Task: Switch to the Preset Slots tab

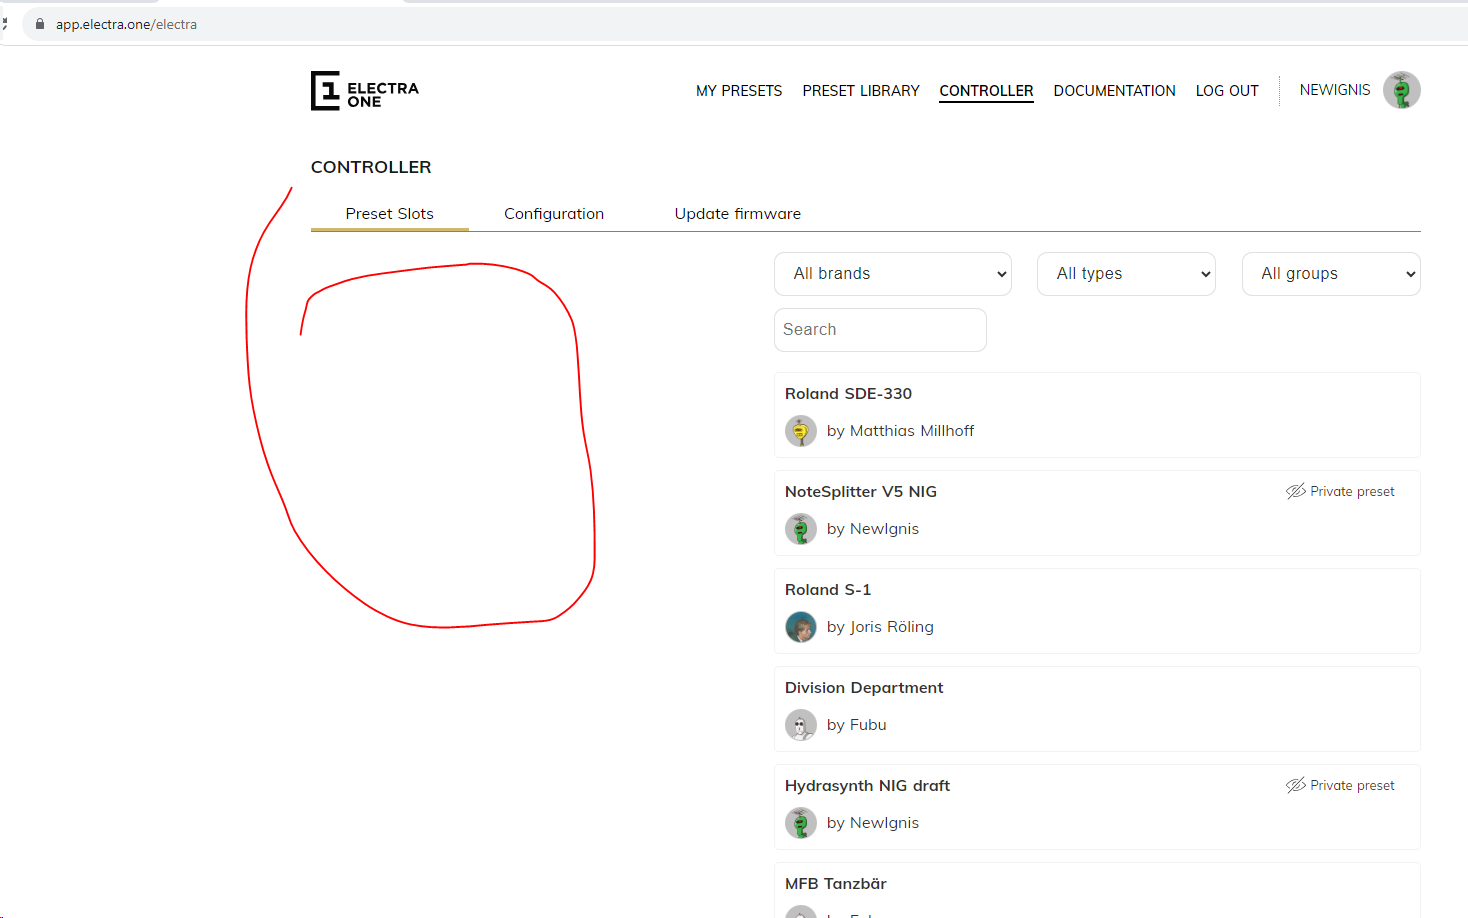Action: tap(390, 214)
